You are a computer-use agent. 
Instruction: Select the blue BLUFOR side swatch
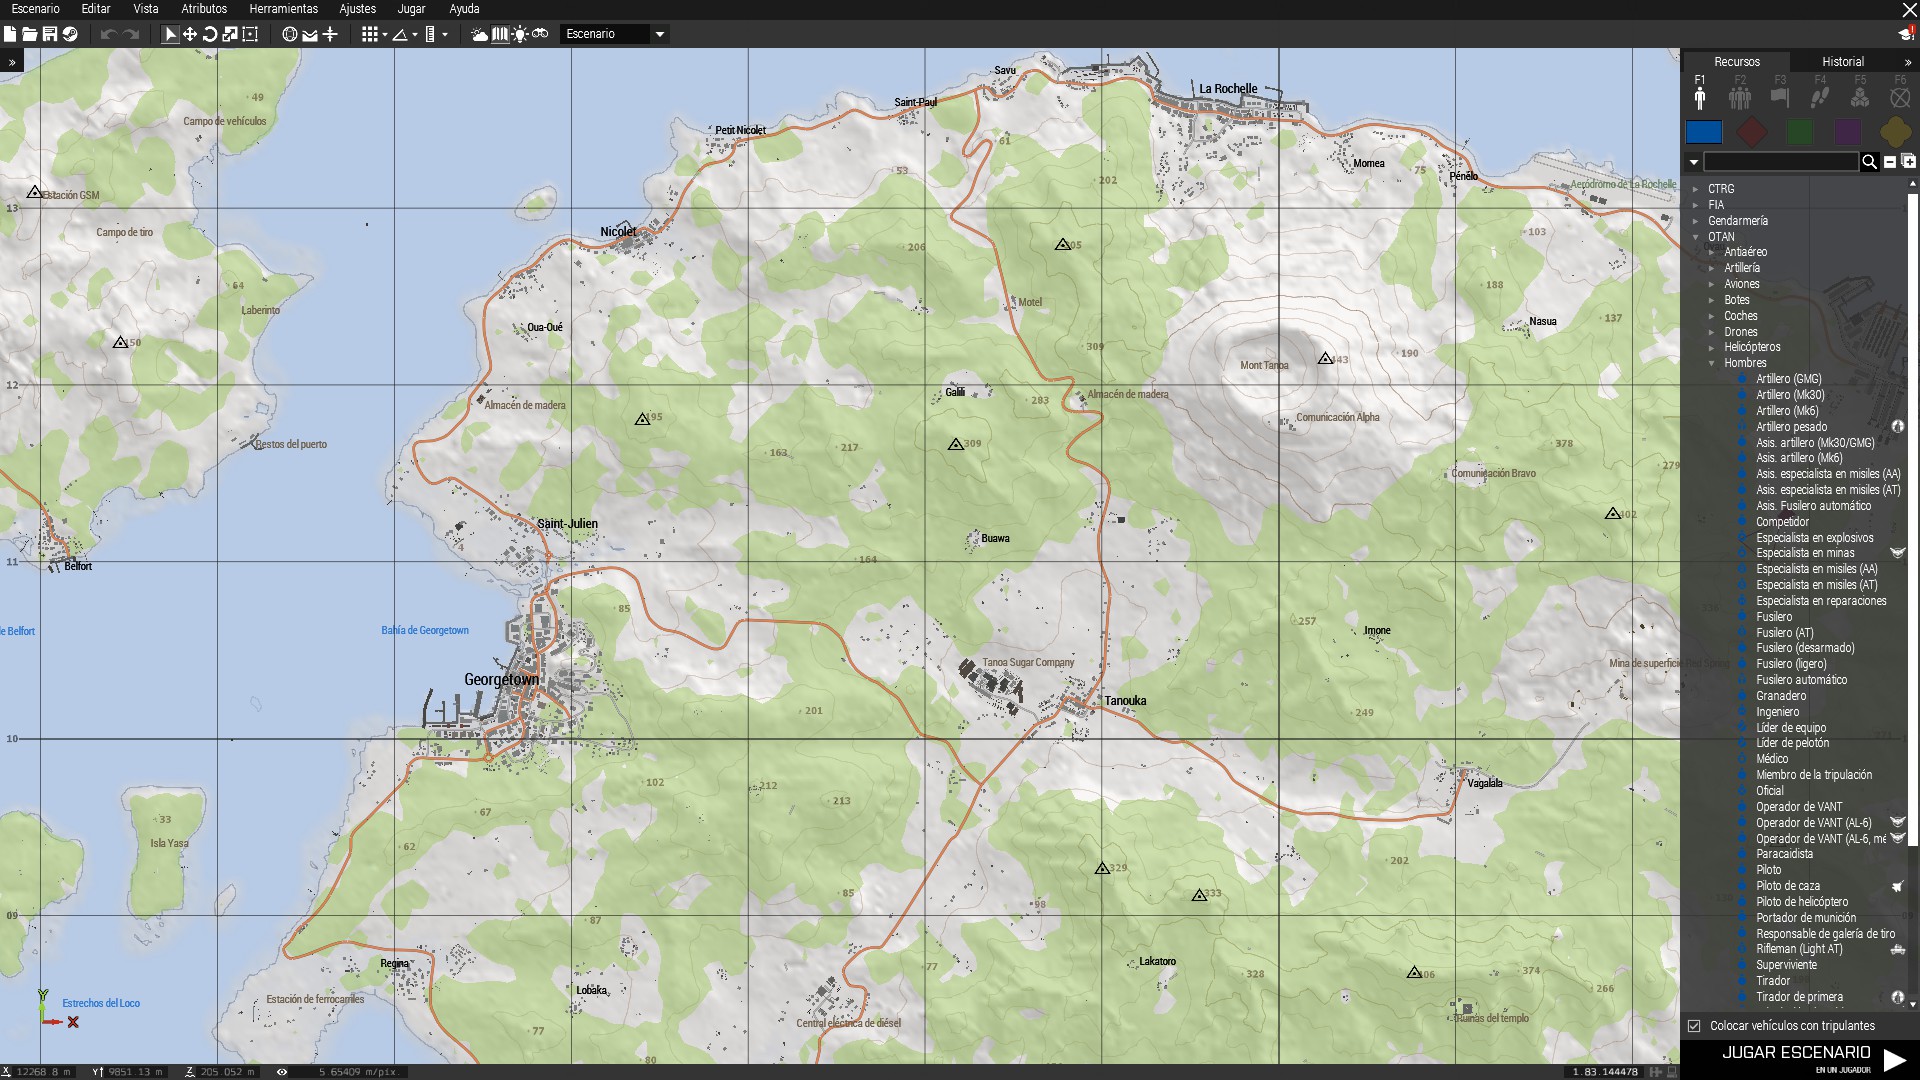1704,132
